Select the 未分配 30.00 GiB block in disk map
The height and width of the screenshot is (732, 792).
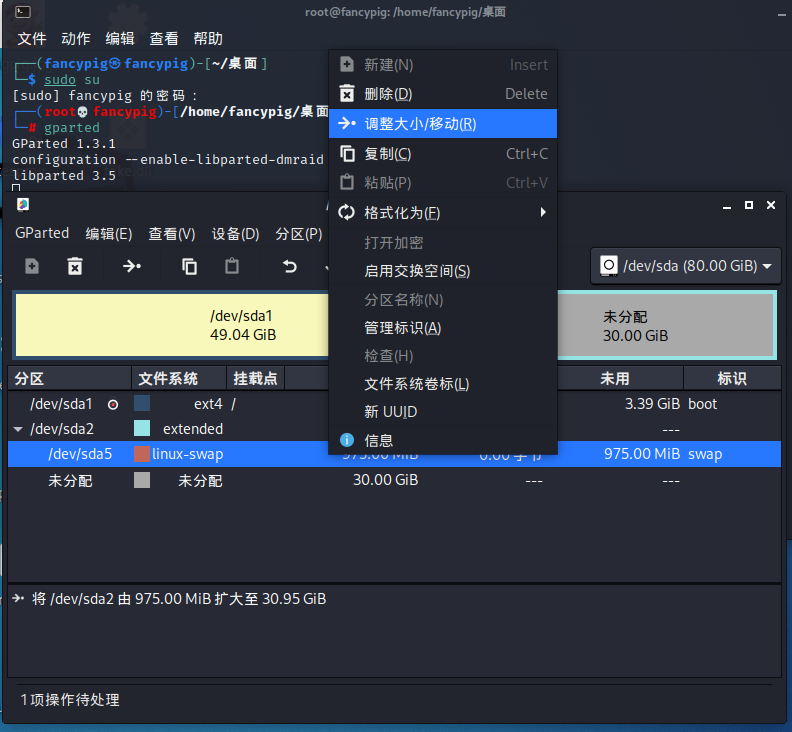pos(666,326)
